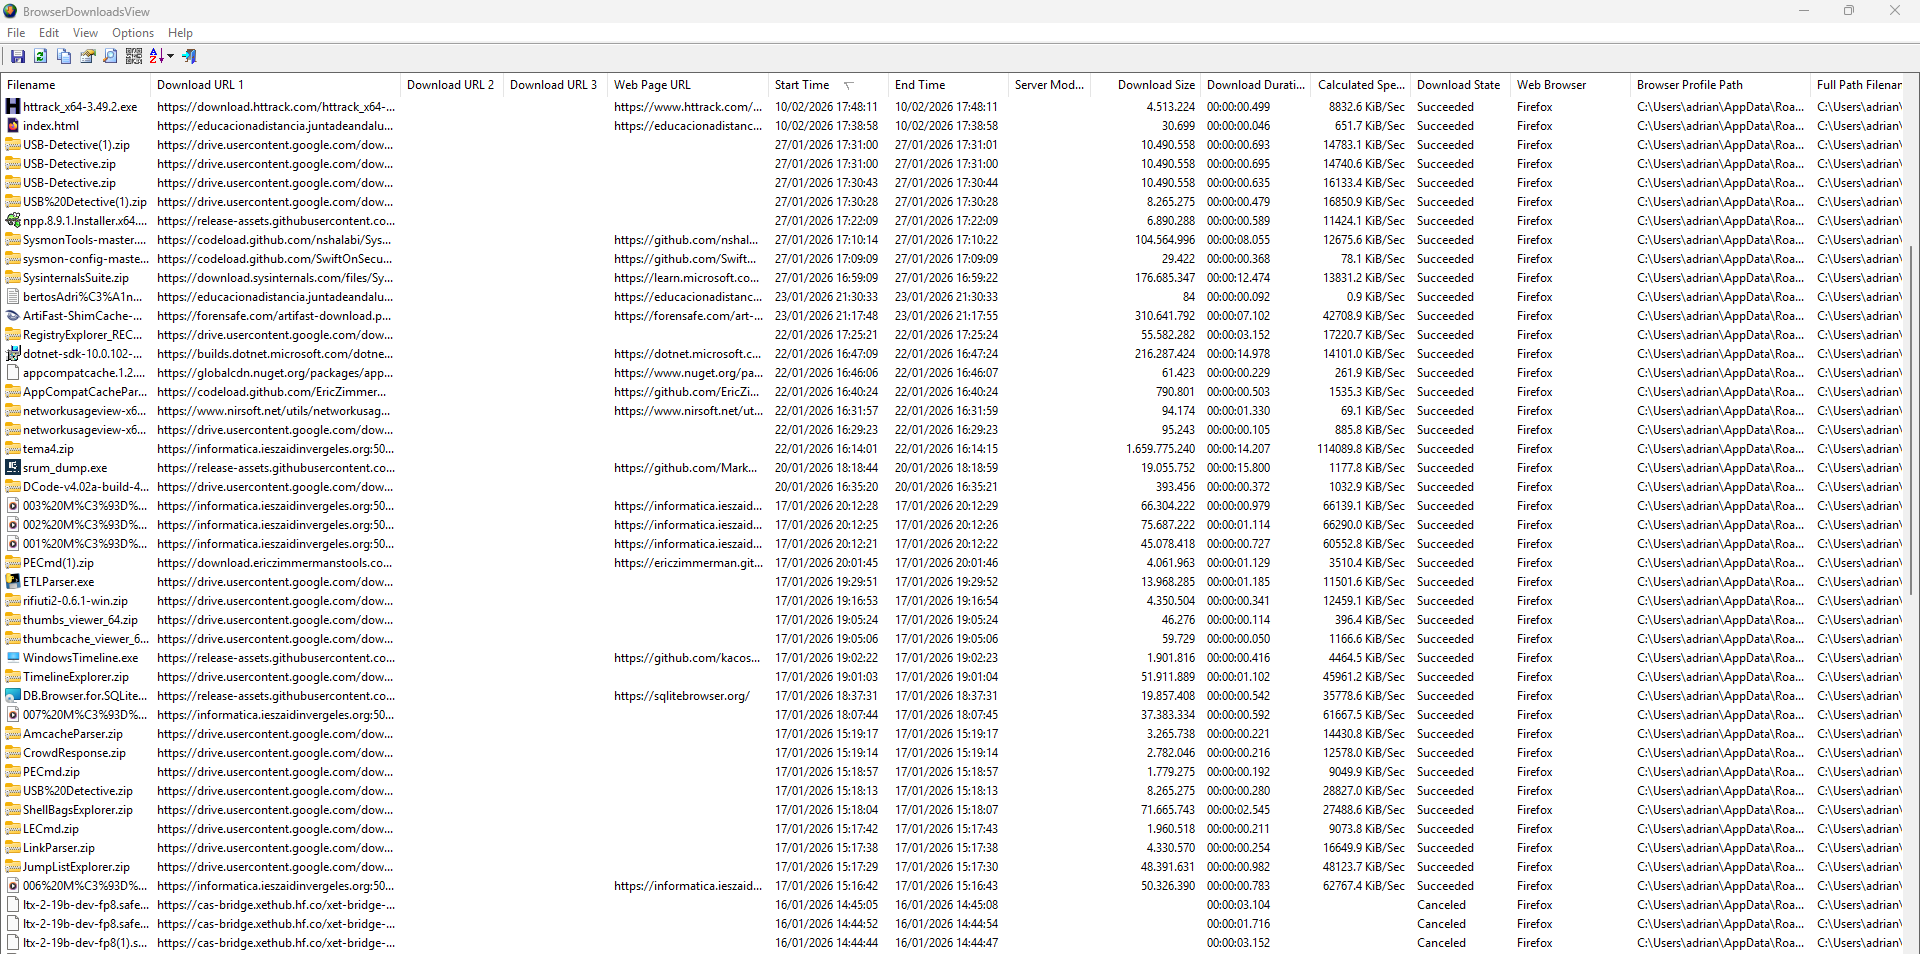Expand the sort dropdown arrow in toolbar
This screenshot has height=954, width=1920.
(x=170, y=57)
